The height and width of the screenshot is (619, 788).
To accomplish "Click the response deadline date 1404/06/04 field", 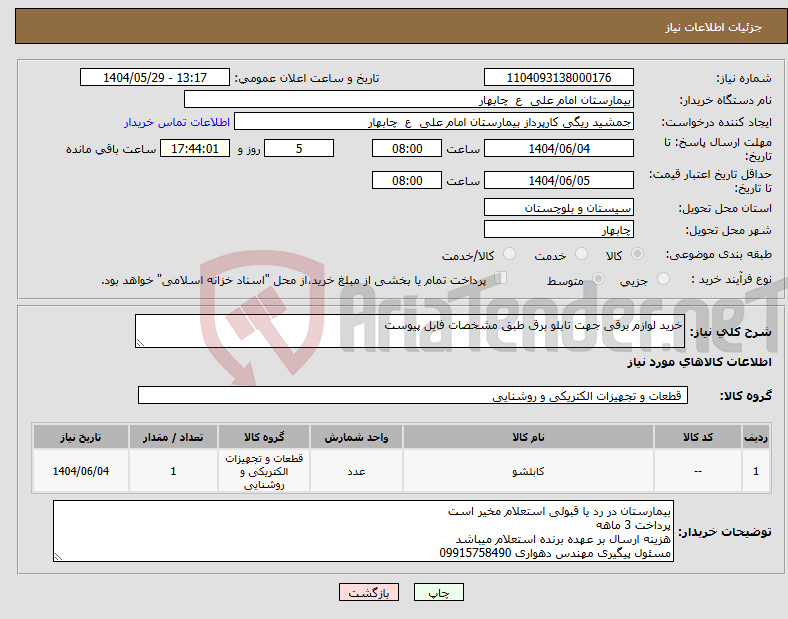I will pyautogui.click(x=559, y=148).
